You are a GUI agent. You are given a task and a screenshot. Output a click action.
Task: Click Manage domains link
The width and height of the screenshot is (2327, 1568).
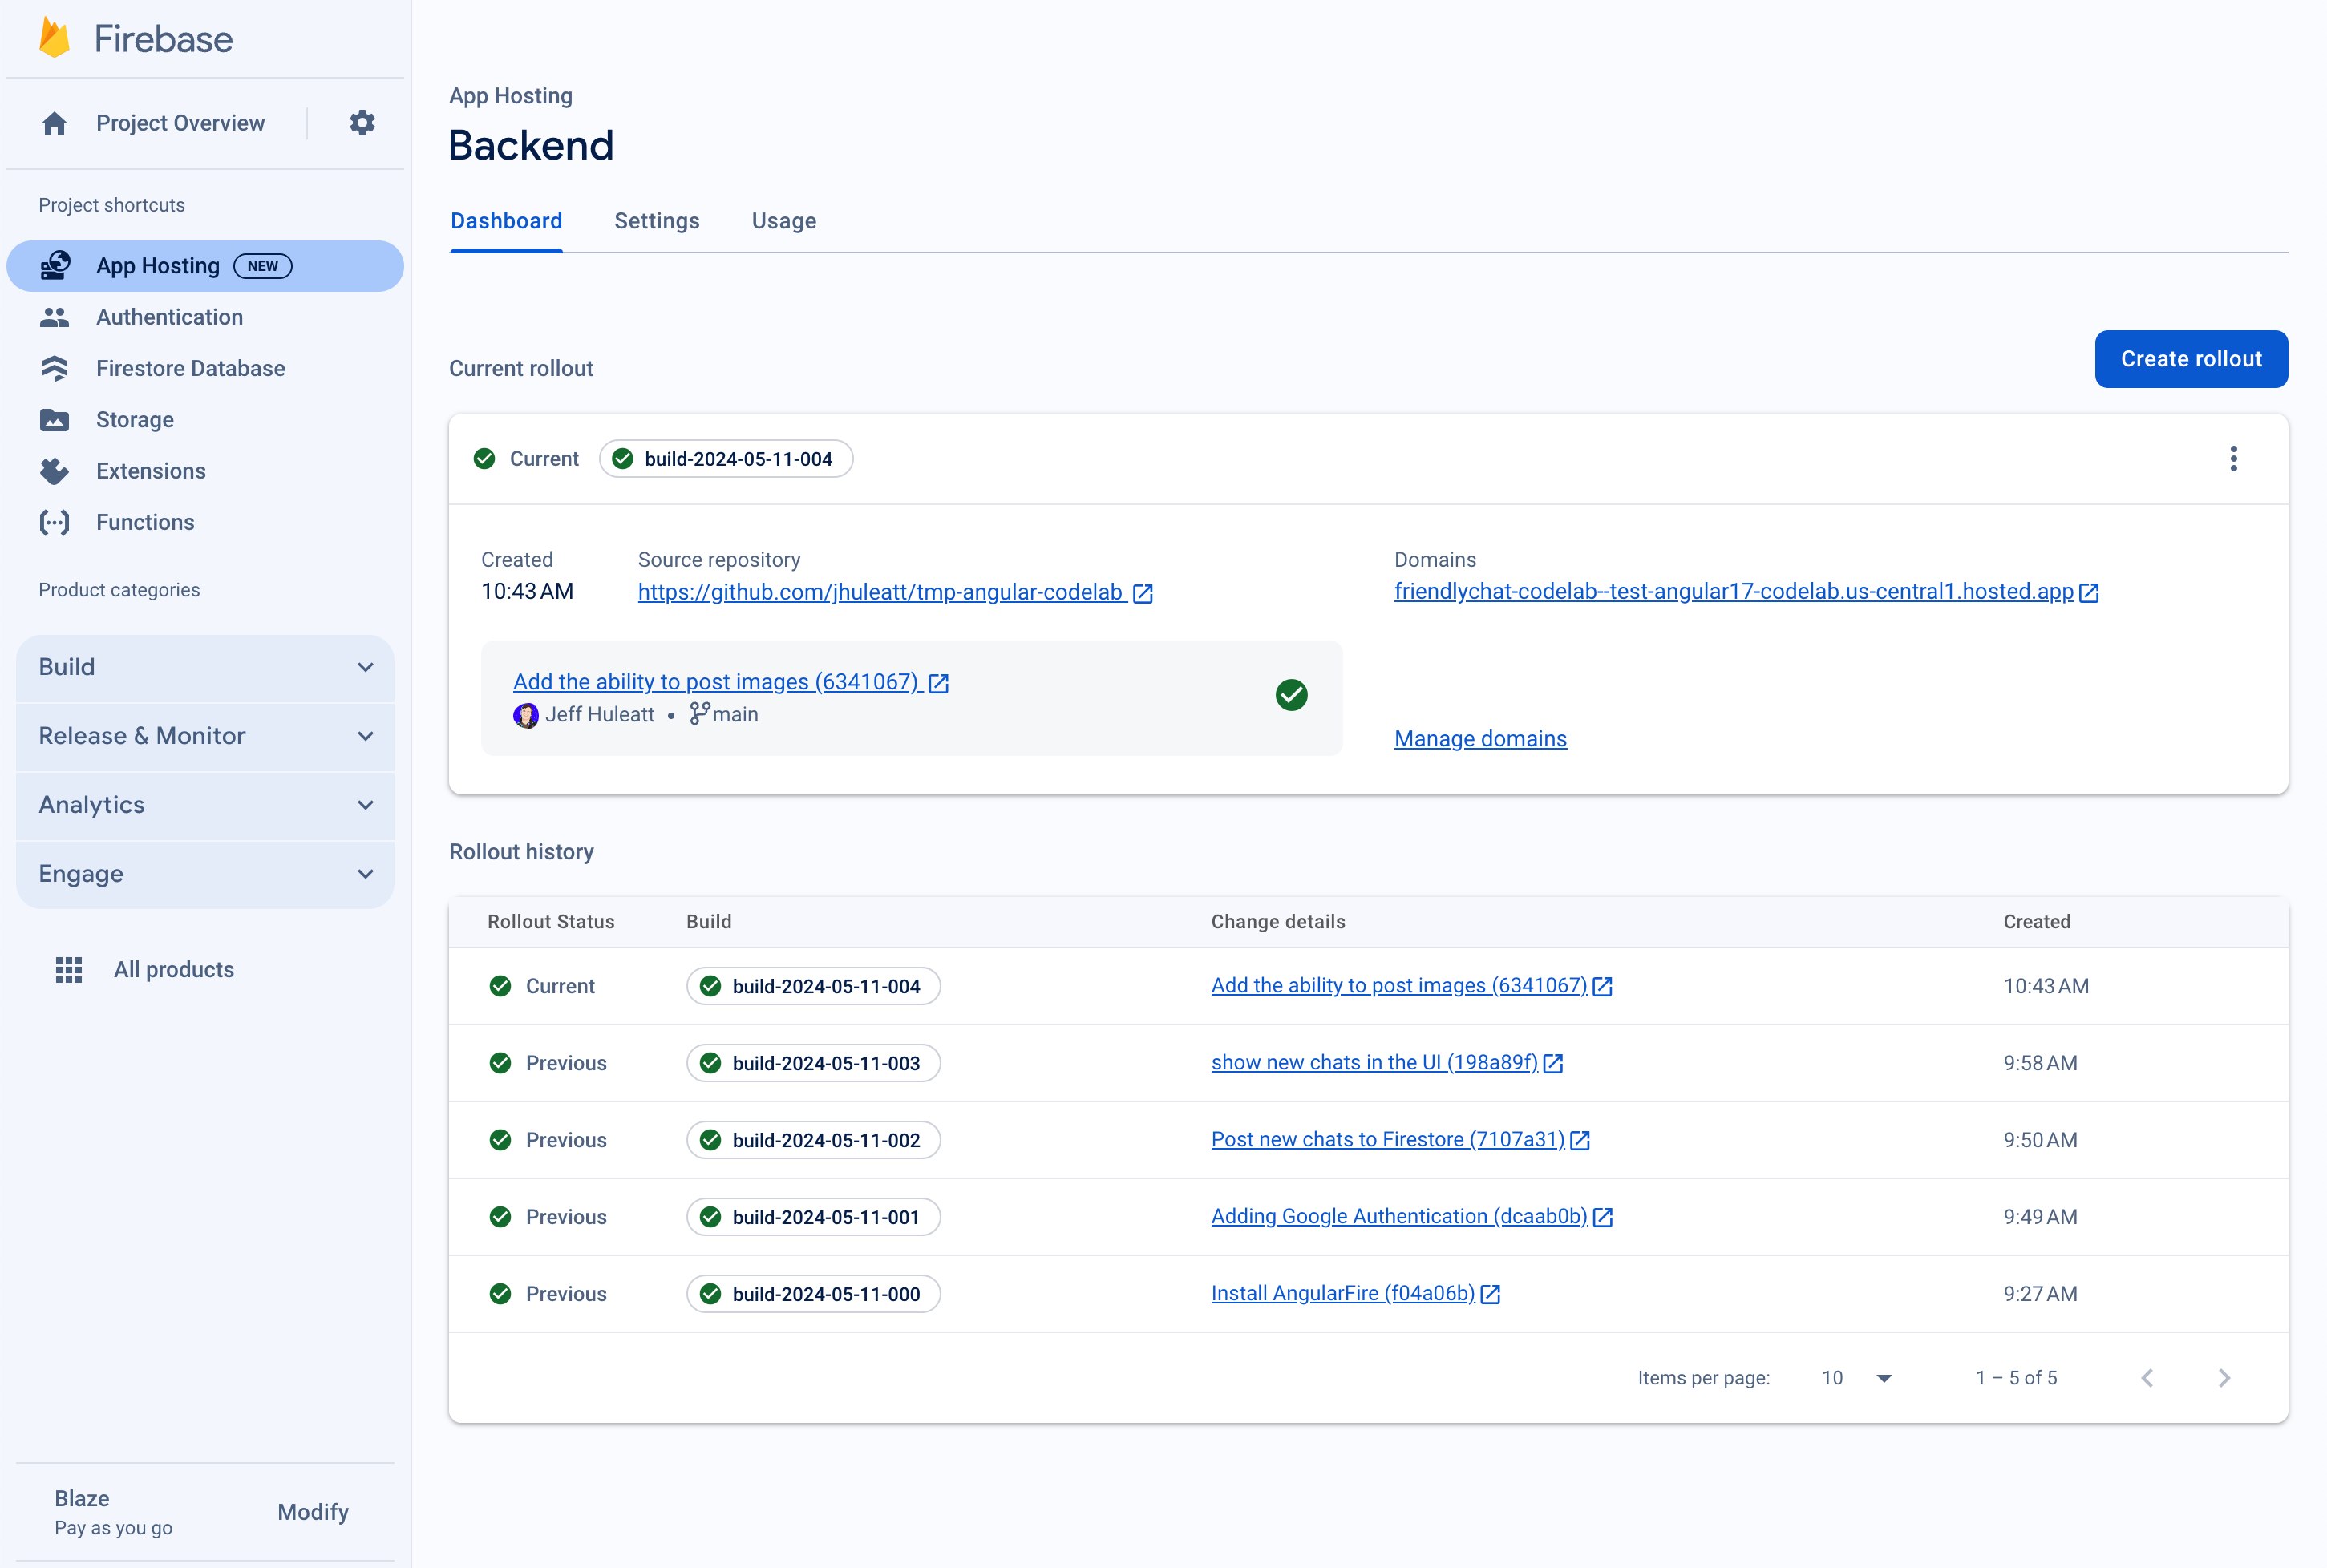pos(1479,737)
